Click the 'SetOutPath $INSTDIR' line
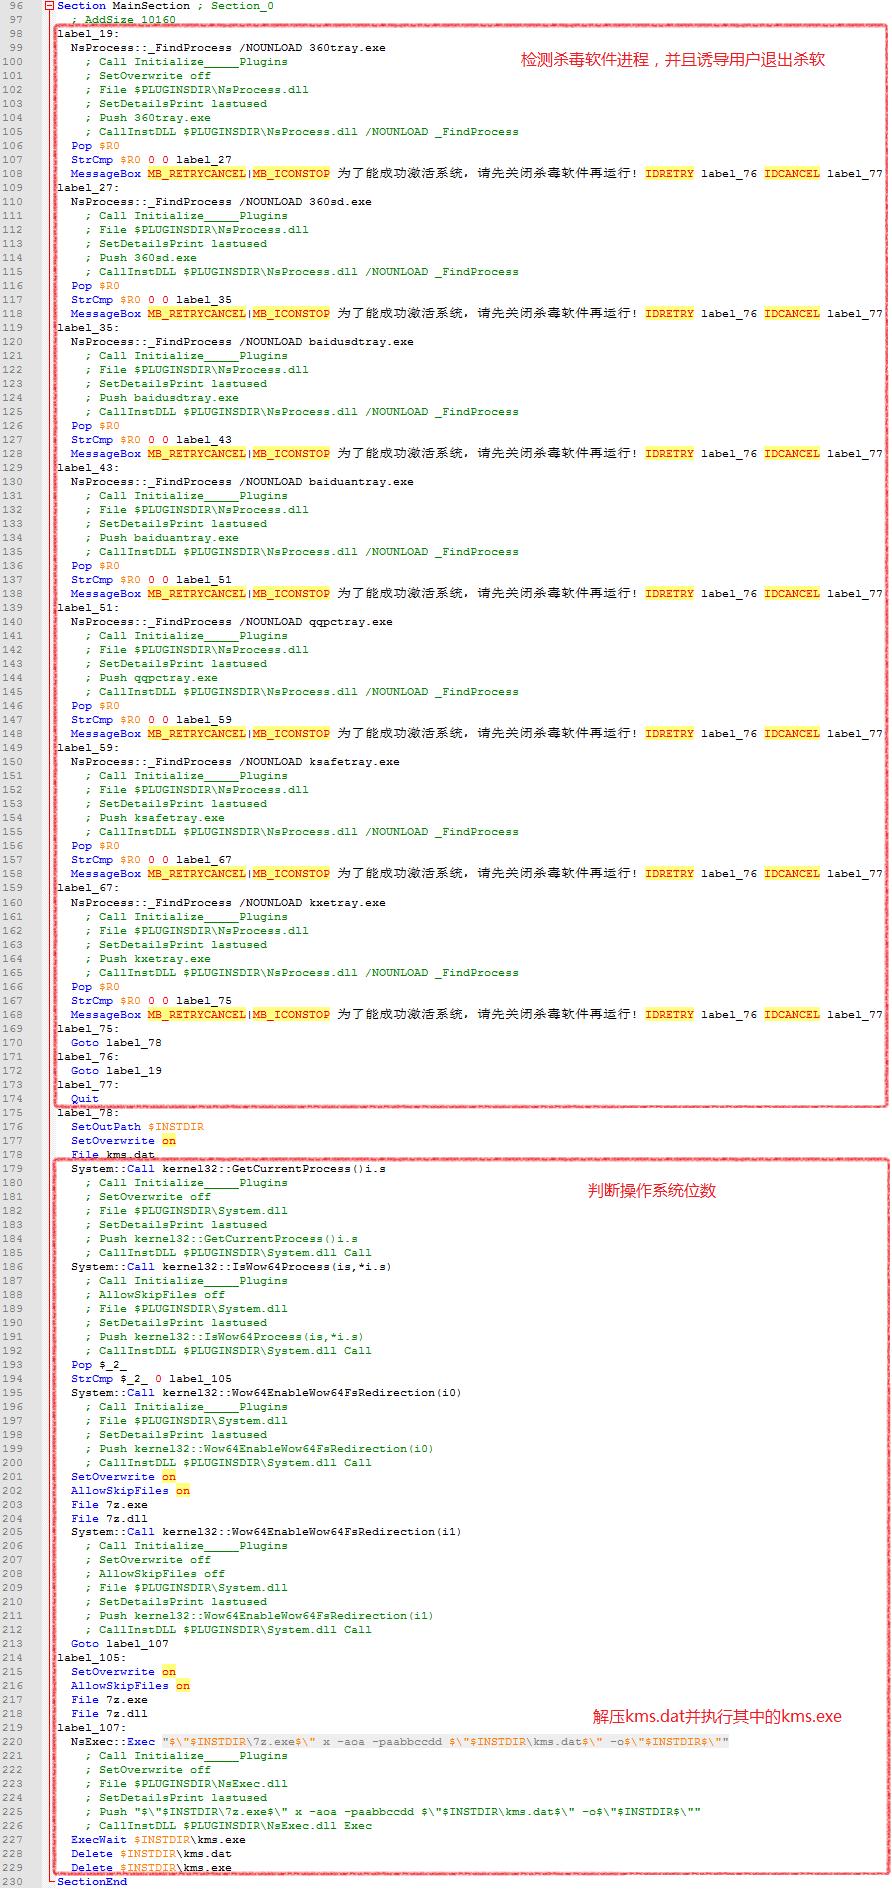The image size is (892, 1889). tap(137, 1127)
